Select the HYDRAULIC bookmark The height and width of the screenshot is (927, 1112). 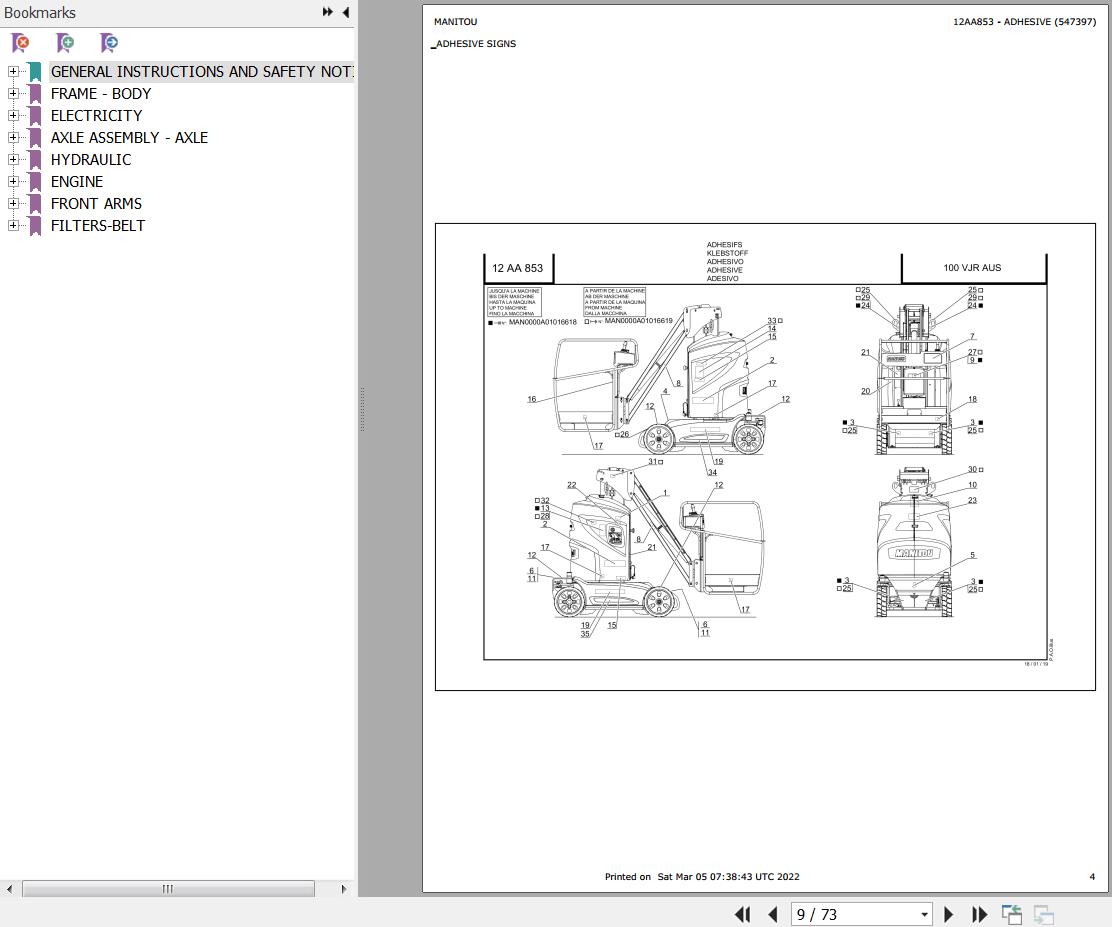pos(91,159)
